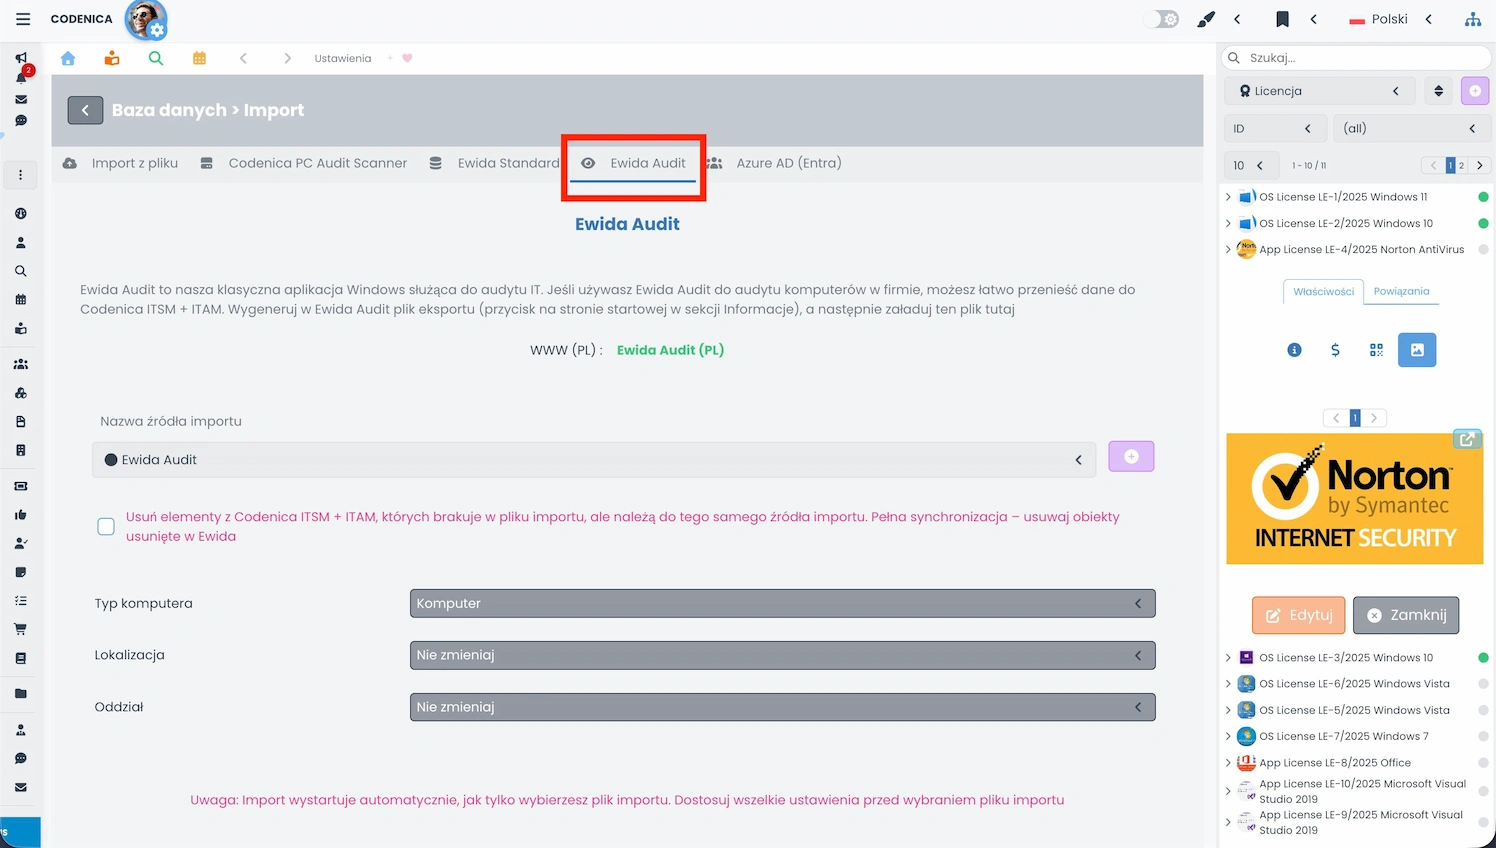Switch to the Azure AD (Entra) tab
The width and height of the screenshot is (1496, 848).
pos(789,163)
